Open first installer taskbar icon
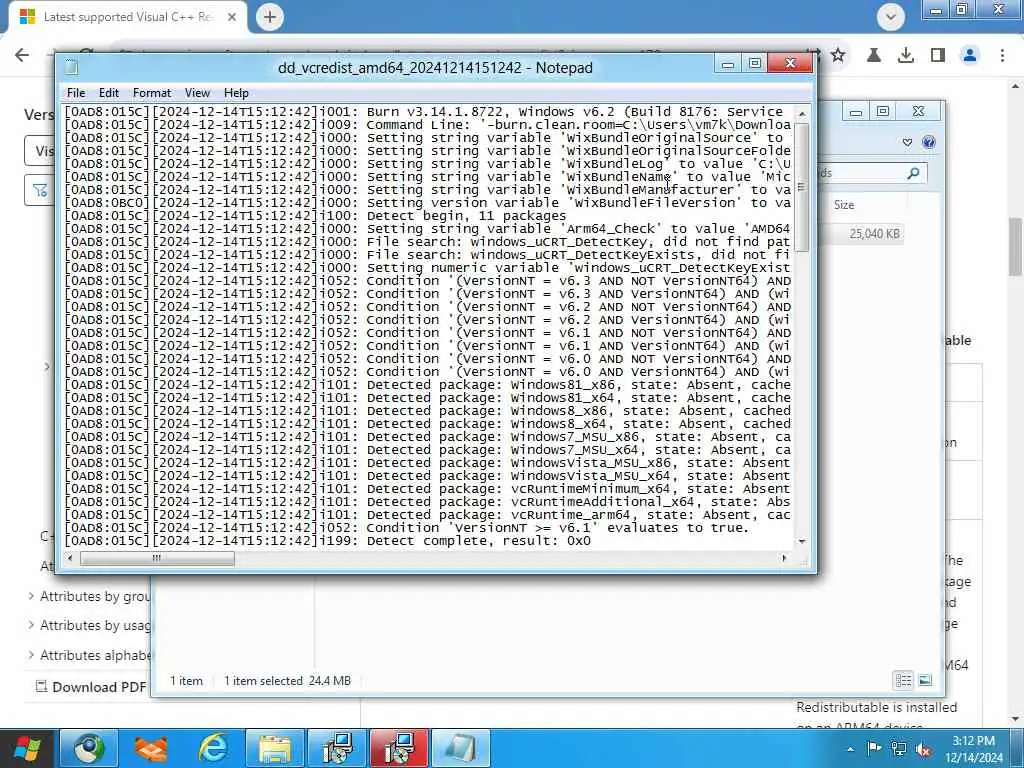This screenshot has height=768, width=1024. [337, 748]
